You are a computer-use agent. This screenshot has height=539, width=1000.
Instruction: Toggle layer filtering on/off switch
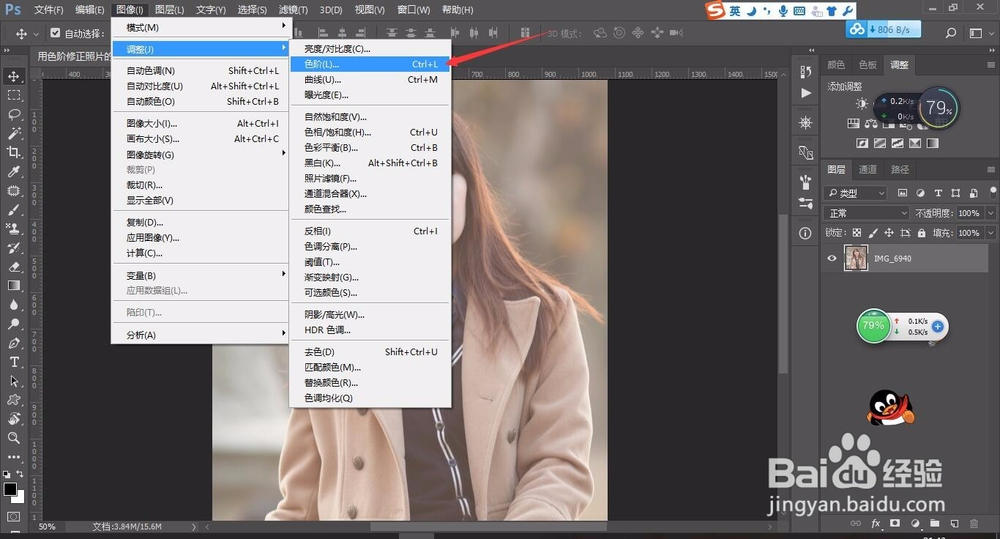992,191
